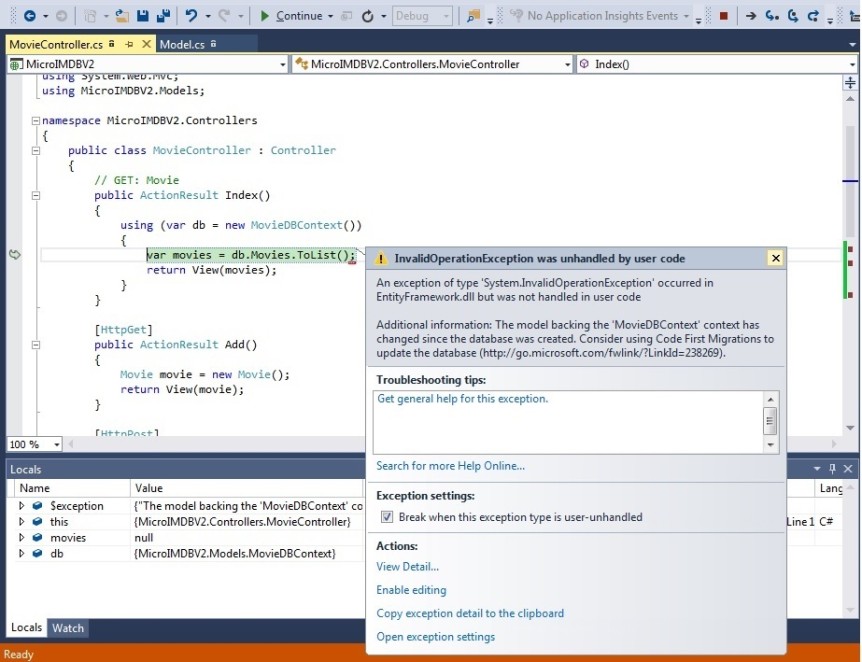Collapse the namespace MicroIMDBV2.Controllers region

pos(35,121)
